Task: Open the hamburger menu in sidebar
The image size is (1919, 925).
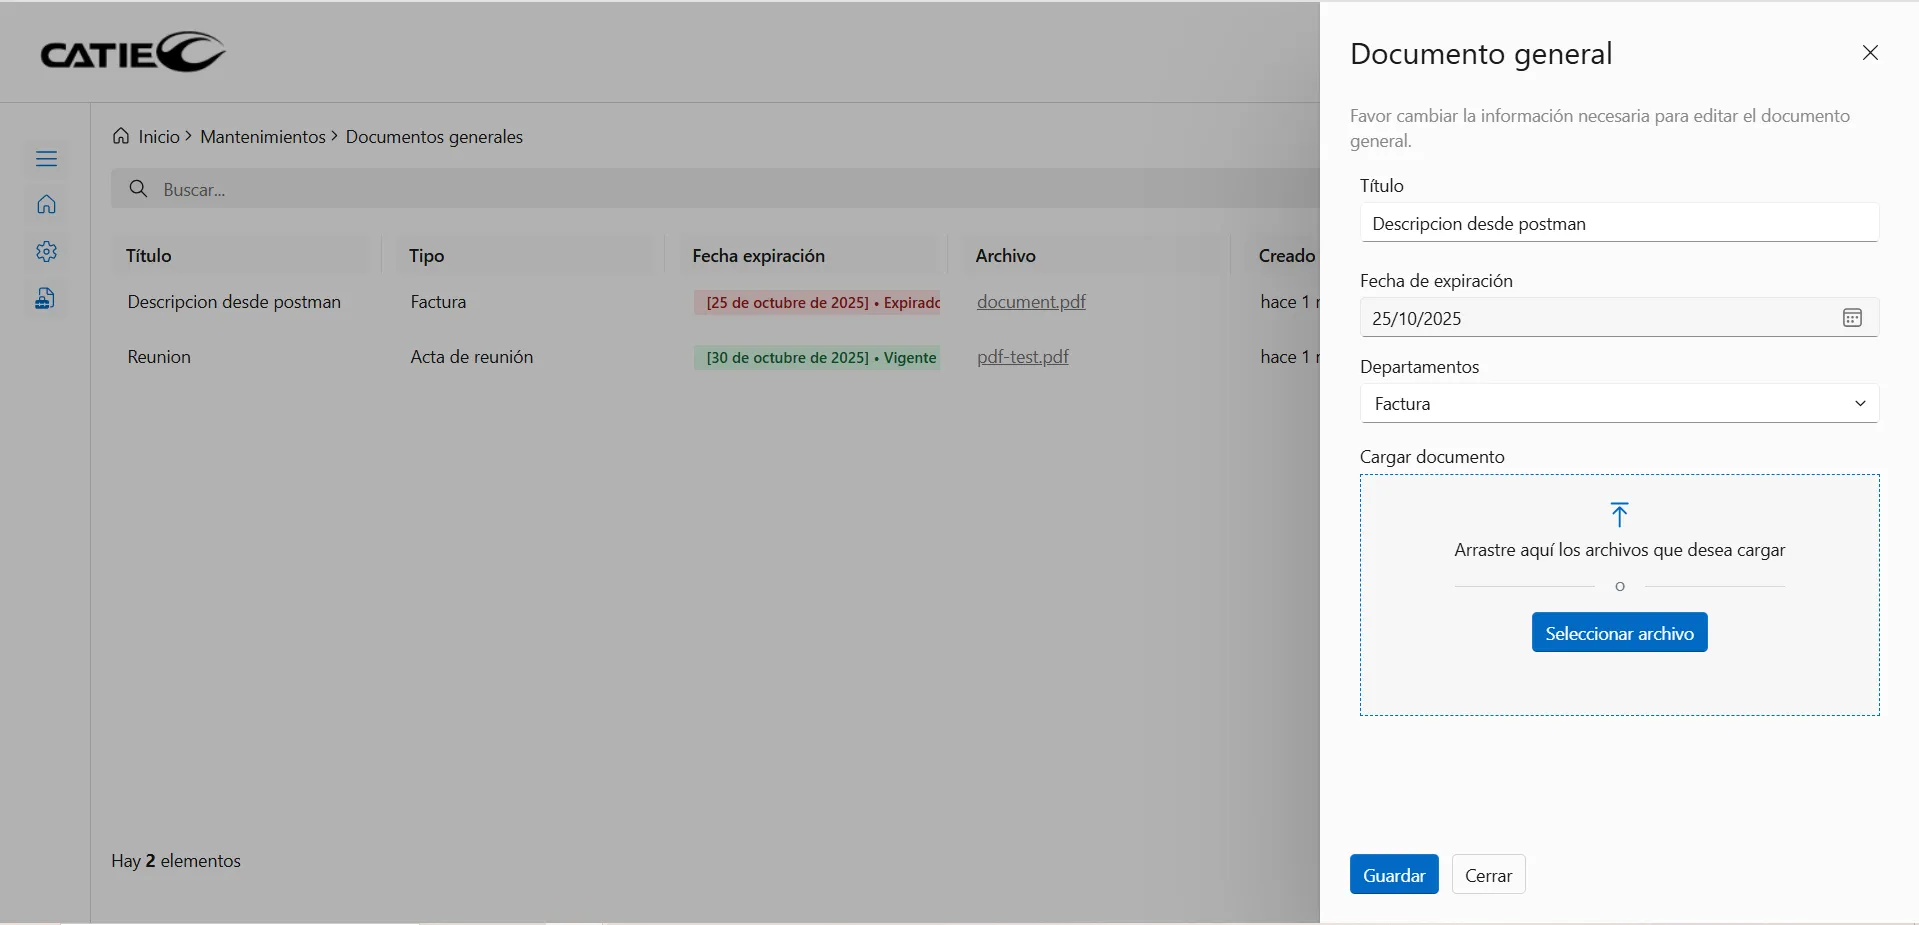Action: point(46,159)
